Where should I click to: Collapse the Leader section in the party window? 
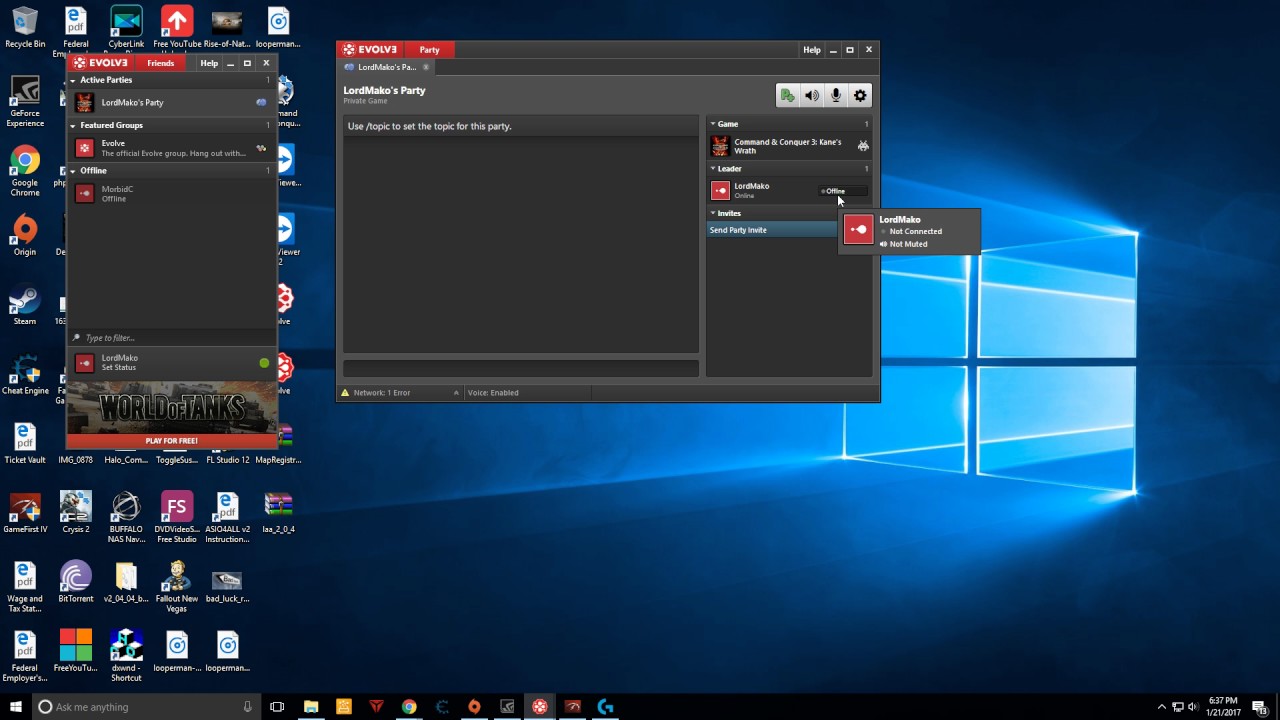click(x=713, y=169)
